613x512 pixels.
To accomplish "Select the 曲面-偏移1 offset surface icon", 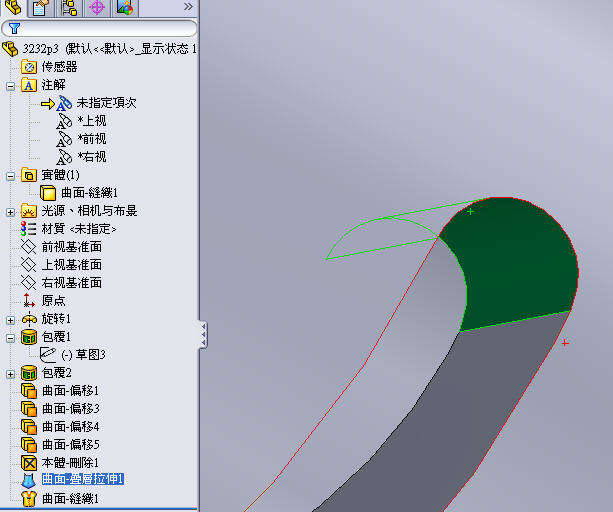I will (x=29, y=391).
